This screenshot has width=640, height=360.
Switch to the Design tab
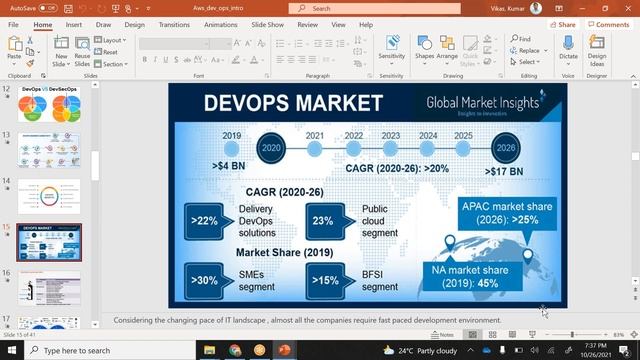(x=135, y=24)
